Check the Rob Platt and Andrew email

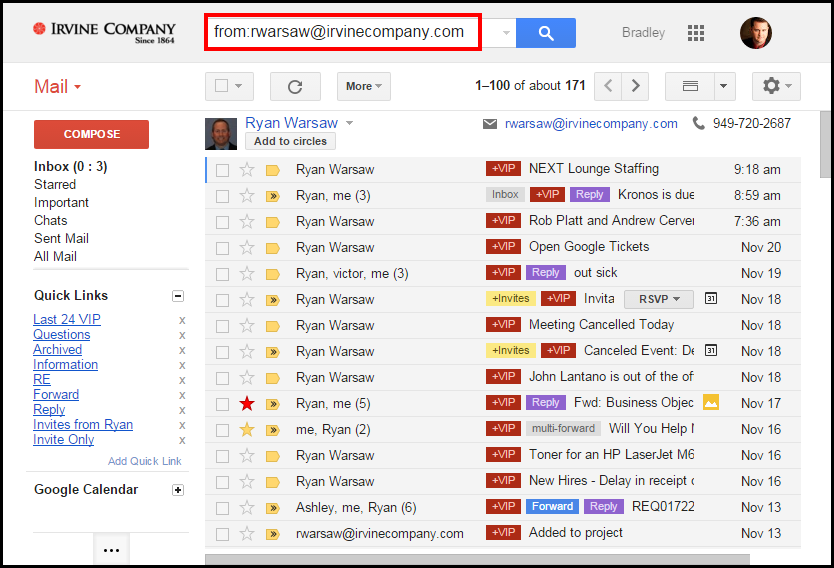pyautogui.click(x=222, y=222)
